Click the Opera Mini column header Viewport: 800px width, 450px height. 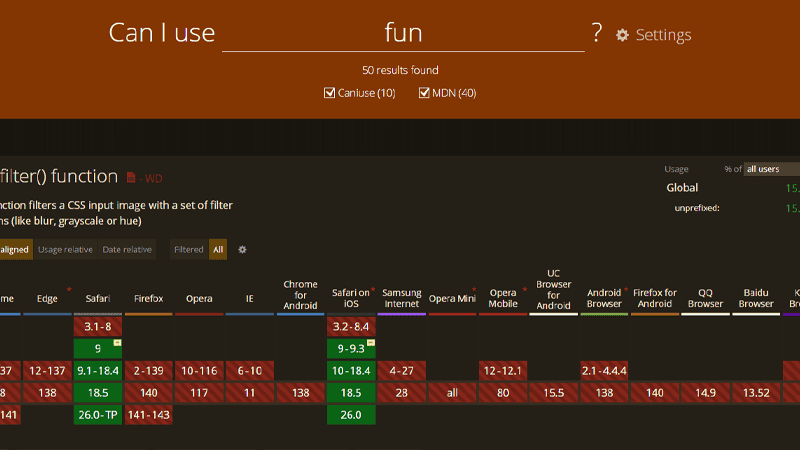(452, 298)
